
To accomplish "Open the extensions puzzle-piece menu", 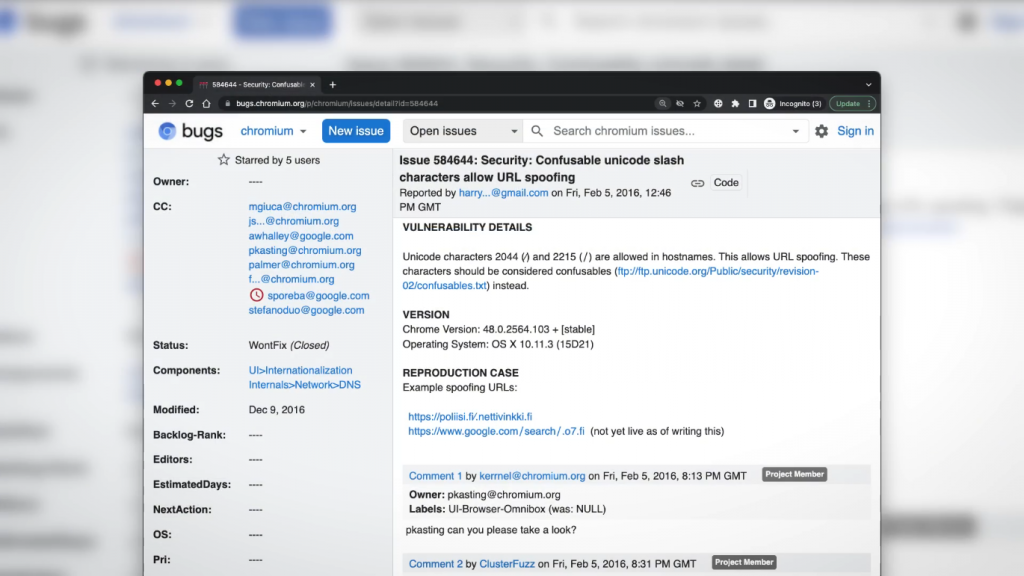I will click(x=735, y=104).
